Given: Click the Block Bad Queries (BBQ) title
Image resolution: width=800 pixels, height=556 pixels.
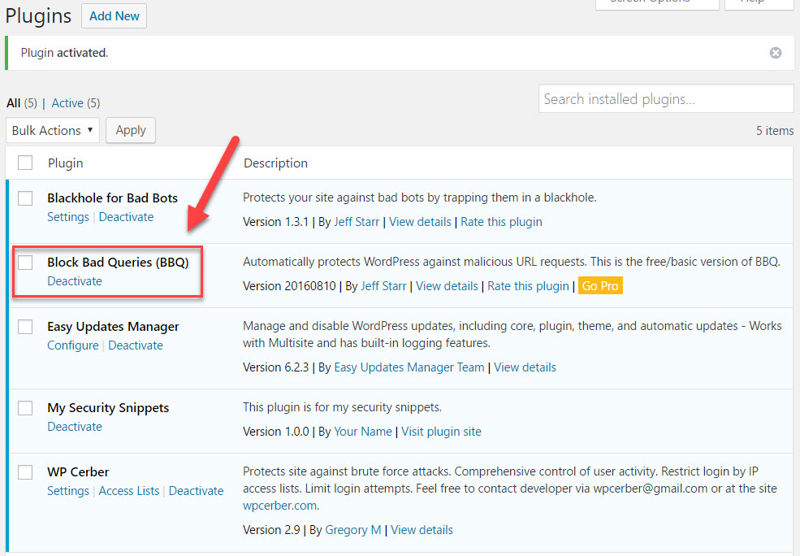Looking at the screenshot, I should click(118, 262).
